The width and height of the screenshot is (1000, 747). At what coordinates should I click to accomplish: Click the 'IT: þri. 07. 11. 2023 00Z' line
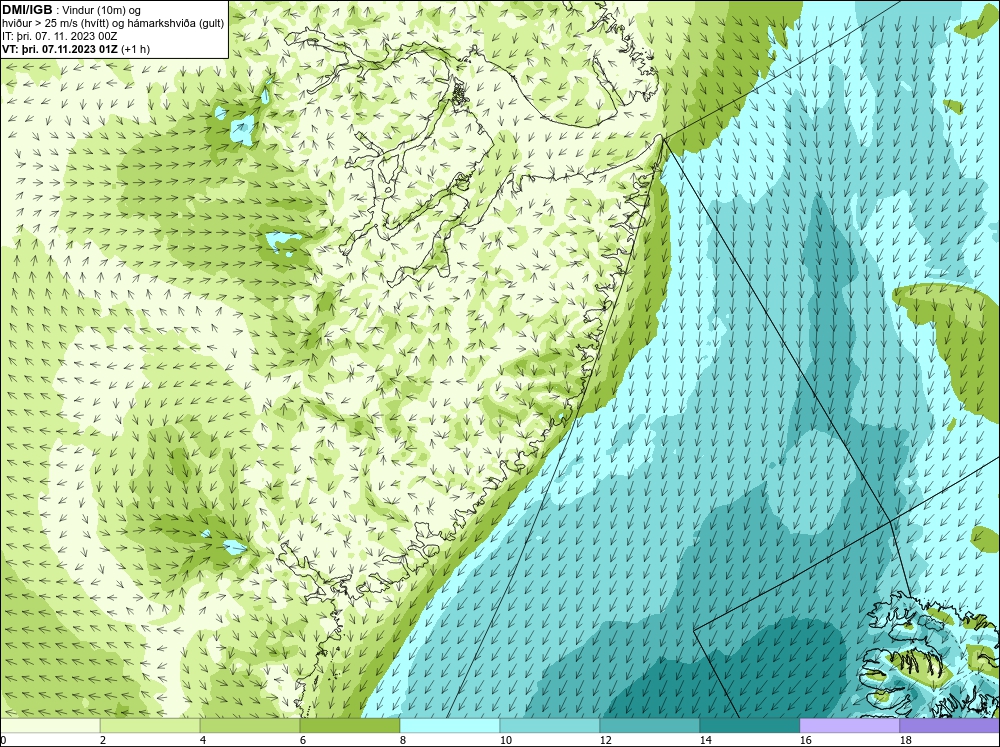pyautogui.click(x=59, y=36)
